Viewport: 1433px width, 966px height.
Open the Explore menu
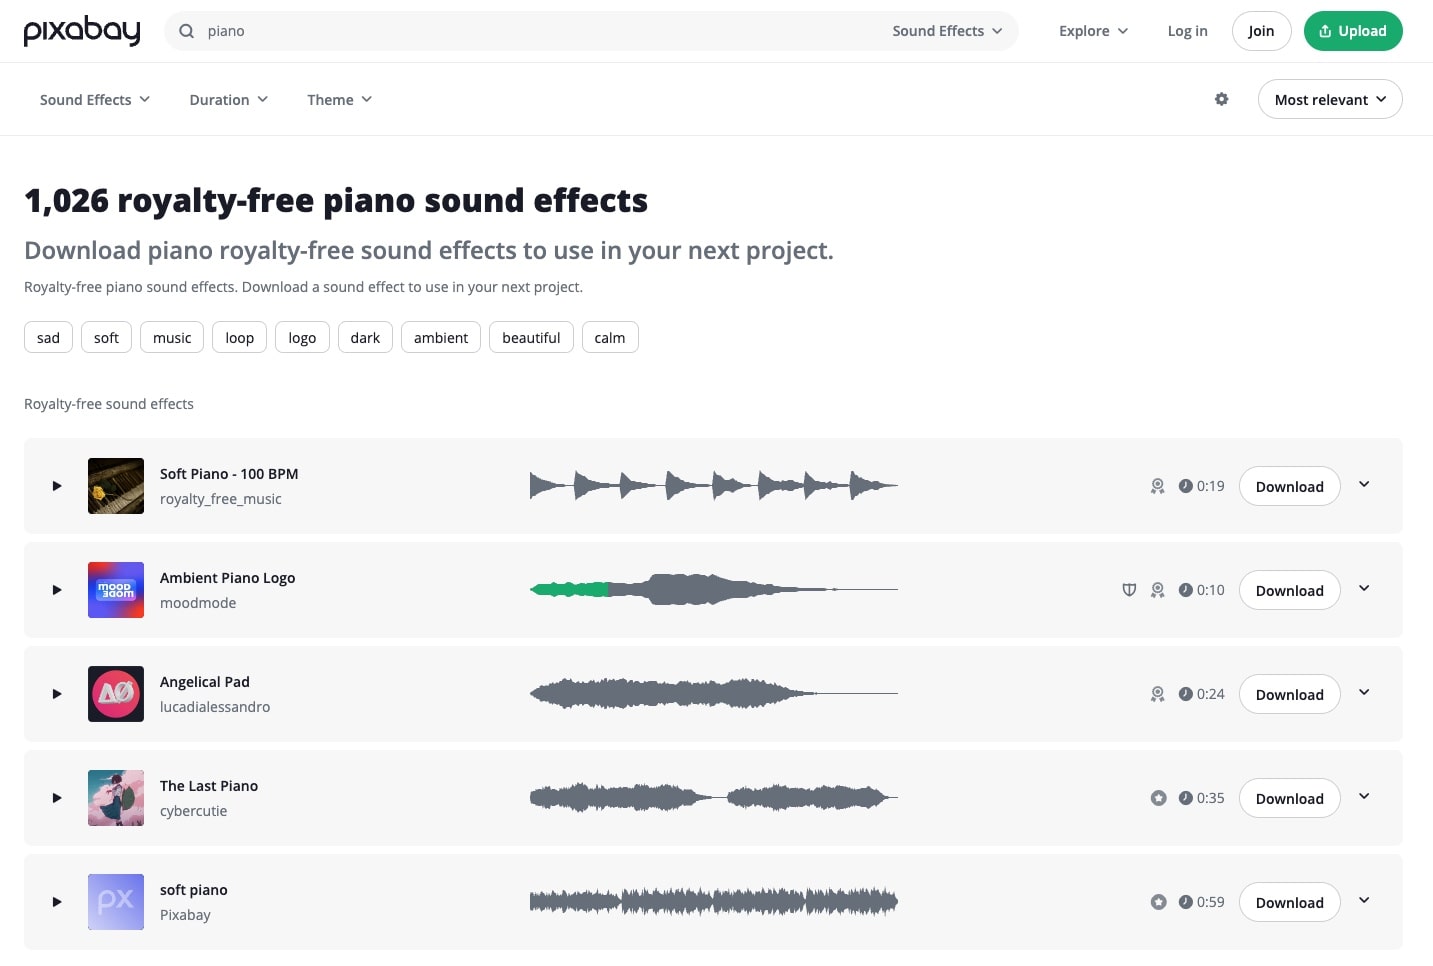coord(1092,31)
